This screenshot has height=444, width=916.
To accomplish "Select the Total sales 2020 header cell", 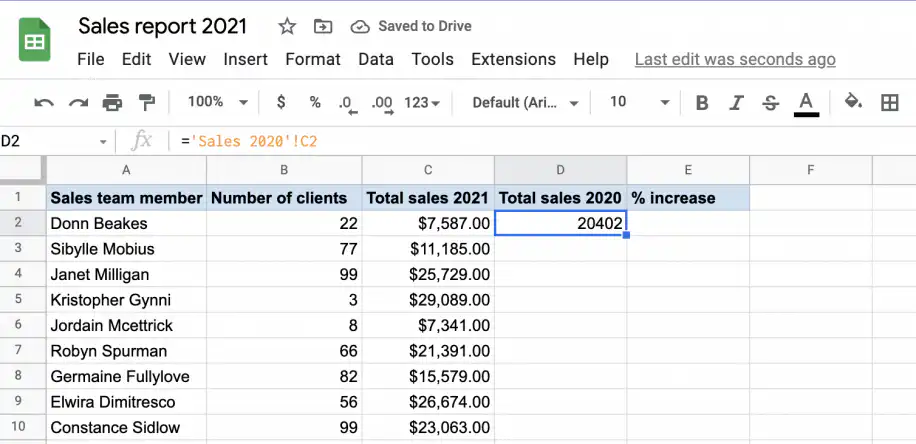I will pyautogui.click(x=560, y=198).
